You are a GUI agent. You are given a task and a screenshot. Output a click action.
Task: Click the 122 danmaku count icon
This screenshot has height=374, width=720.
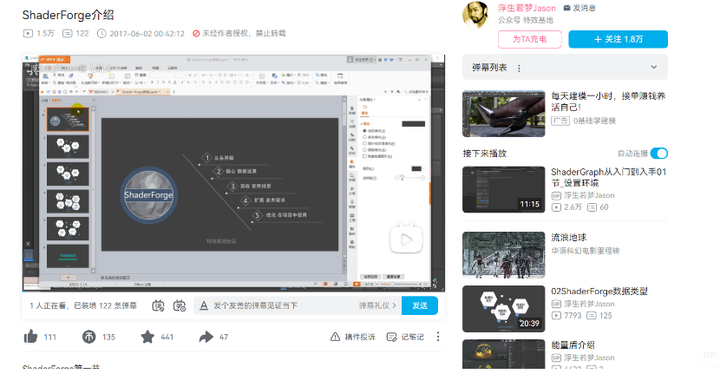coord(67,34)
